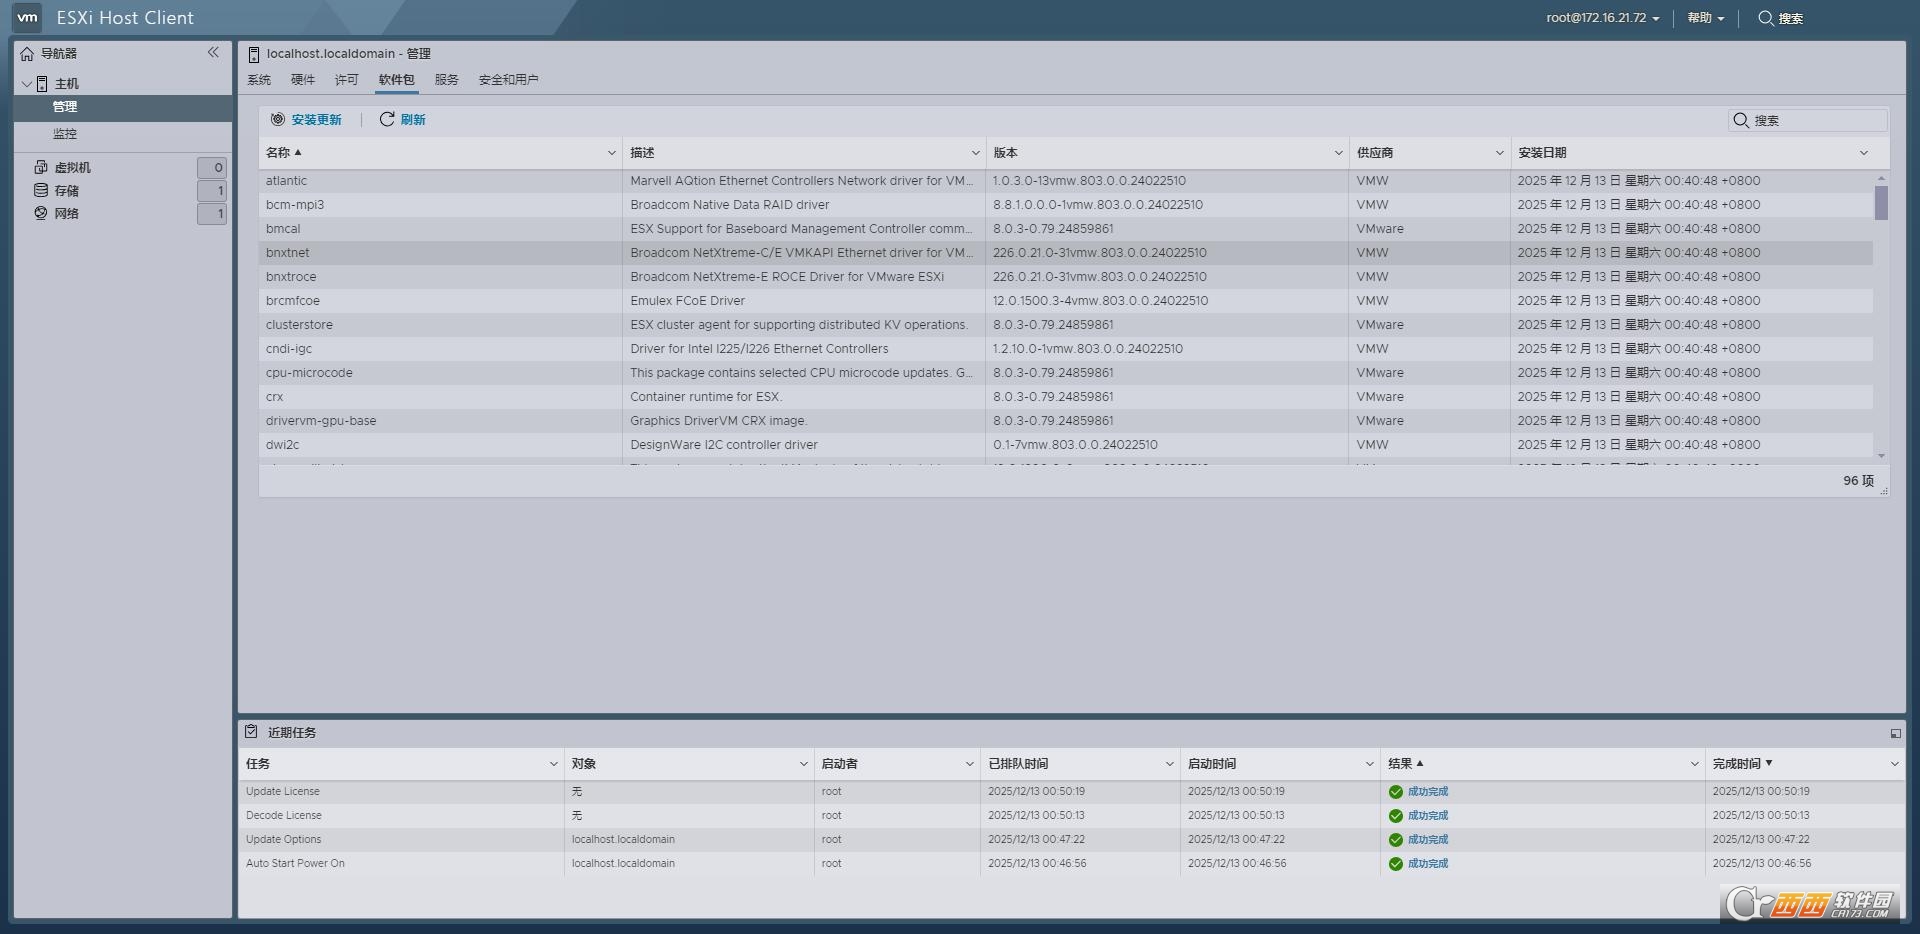The height and width of the screenshot is (934, 1920).
Task: Open the root@172.16.21.72 user dropdown
Action: click(x=1602, y=18)
